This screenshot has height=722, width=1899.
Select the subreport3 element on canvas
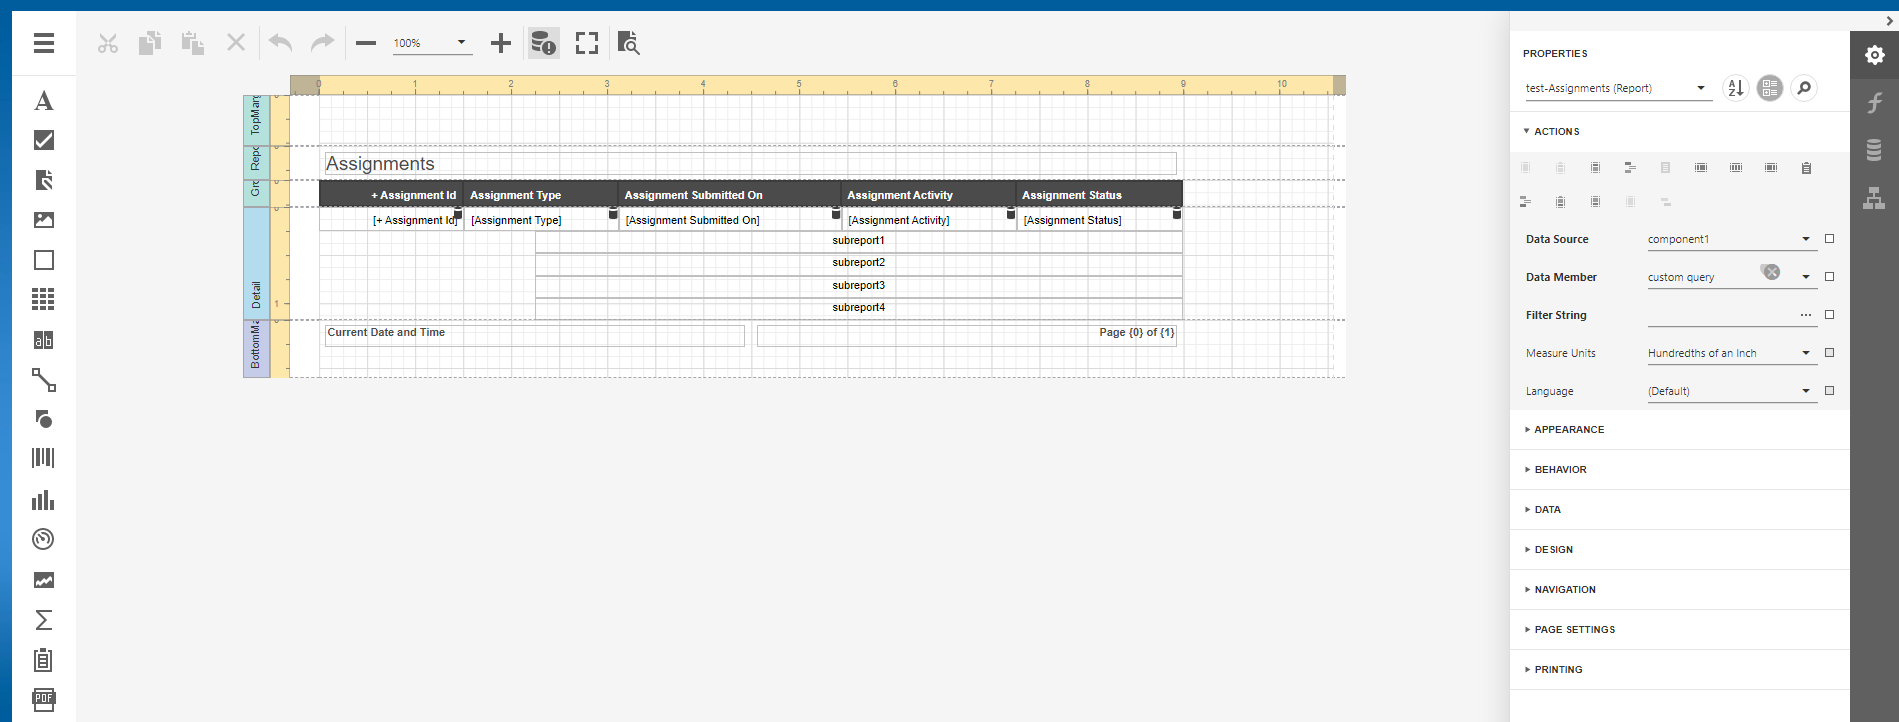point(858,286)
